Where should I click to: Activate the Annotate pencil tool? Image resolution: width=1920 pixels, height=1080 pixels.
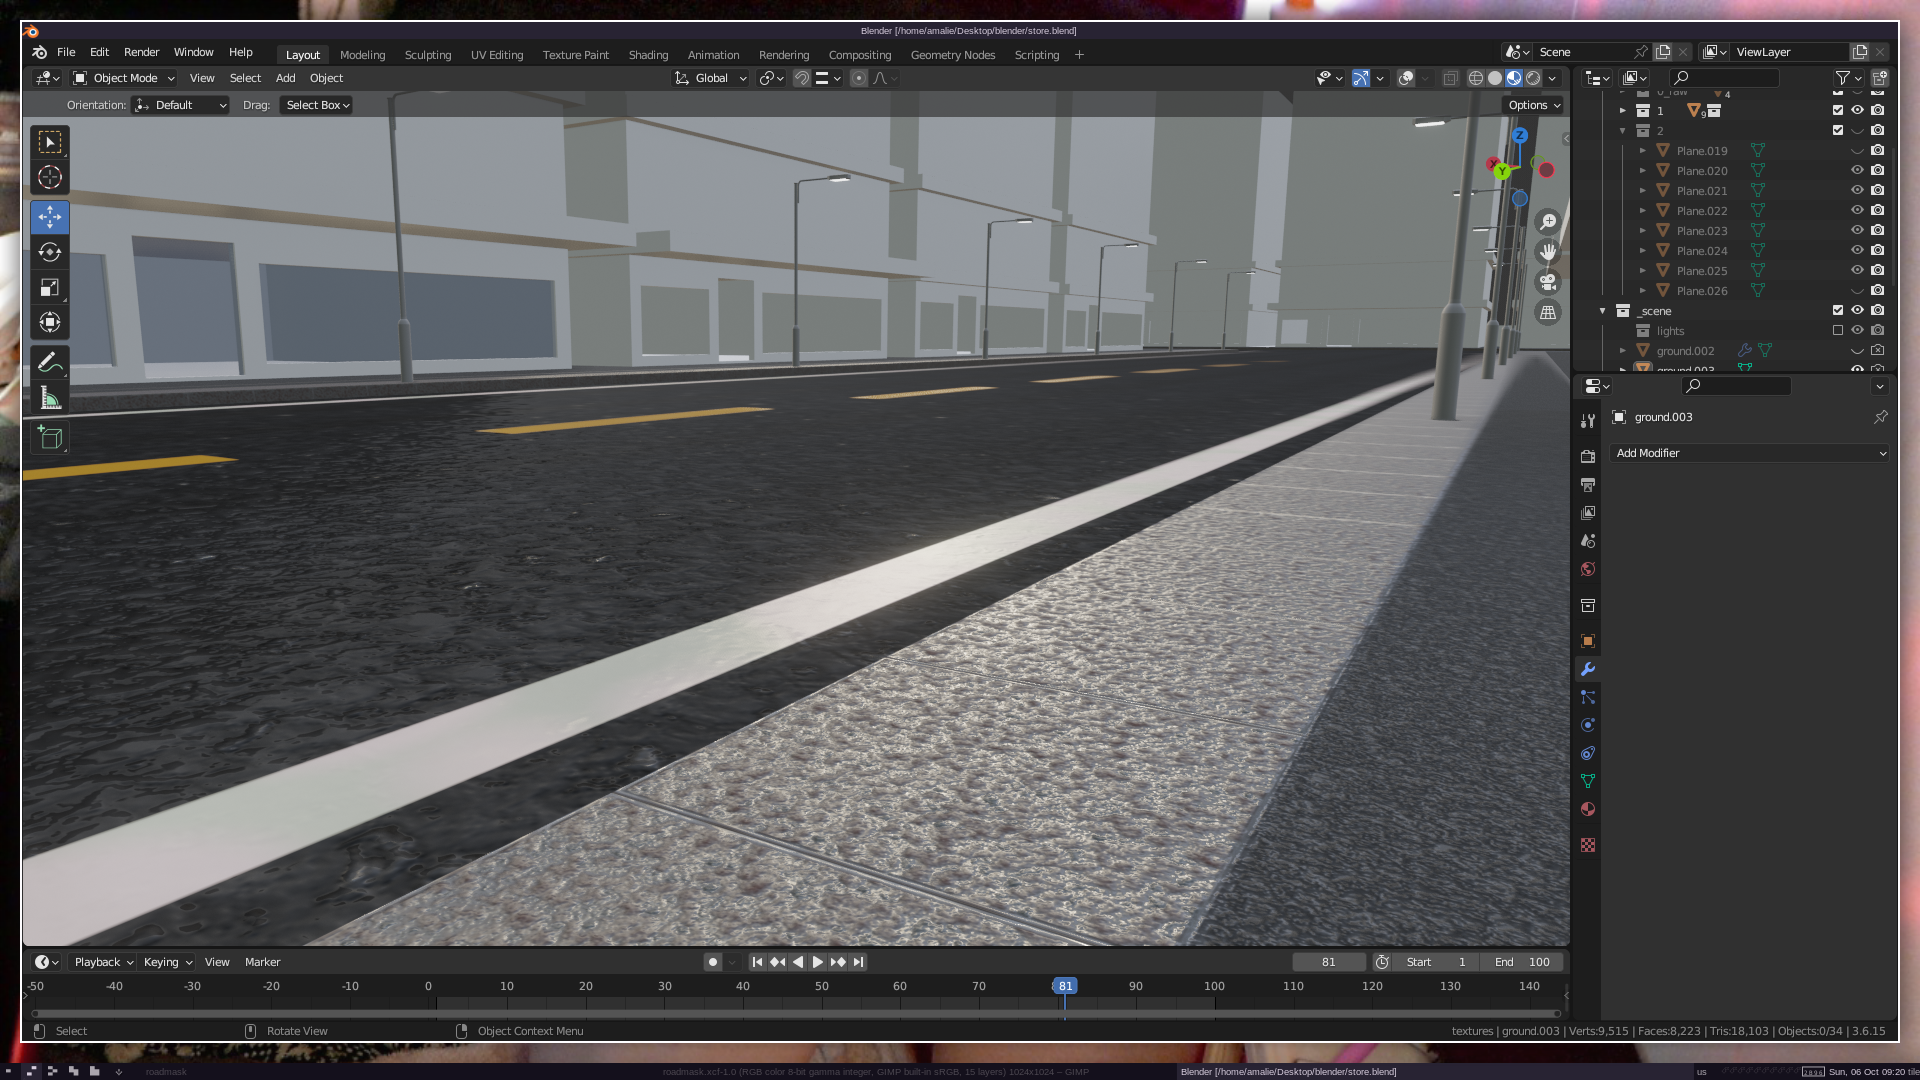click(x=50, y=363)
